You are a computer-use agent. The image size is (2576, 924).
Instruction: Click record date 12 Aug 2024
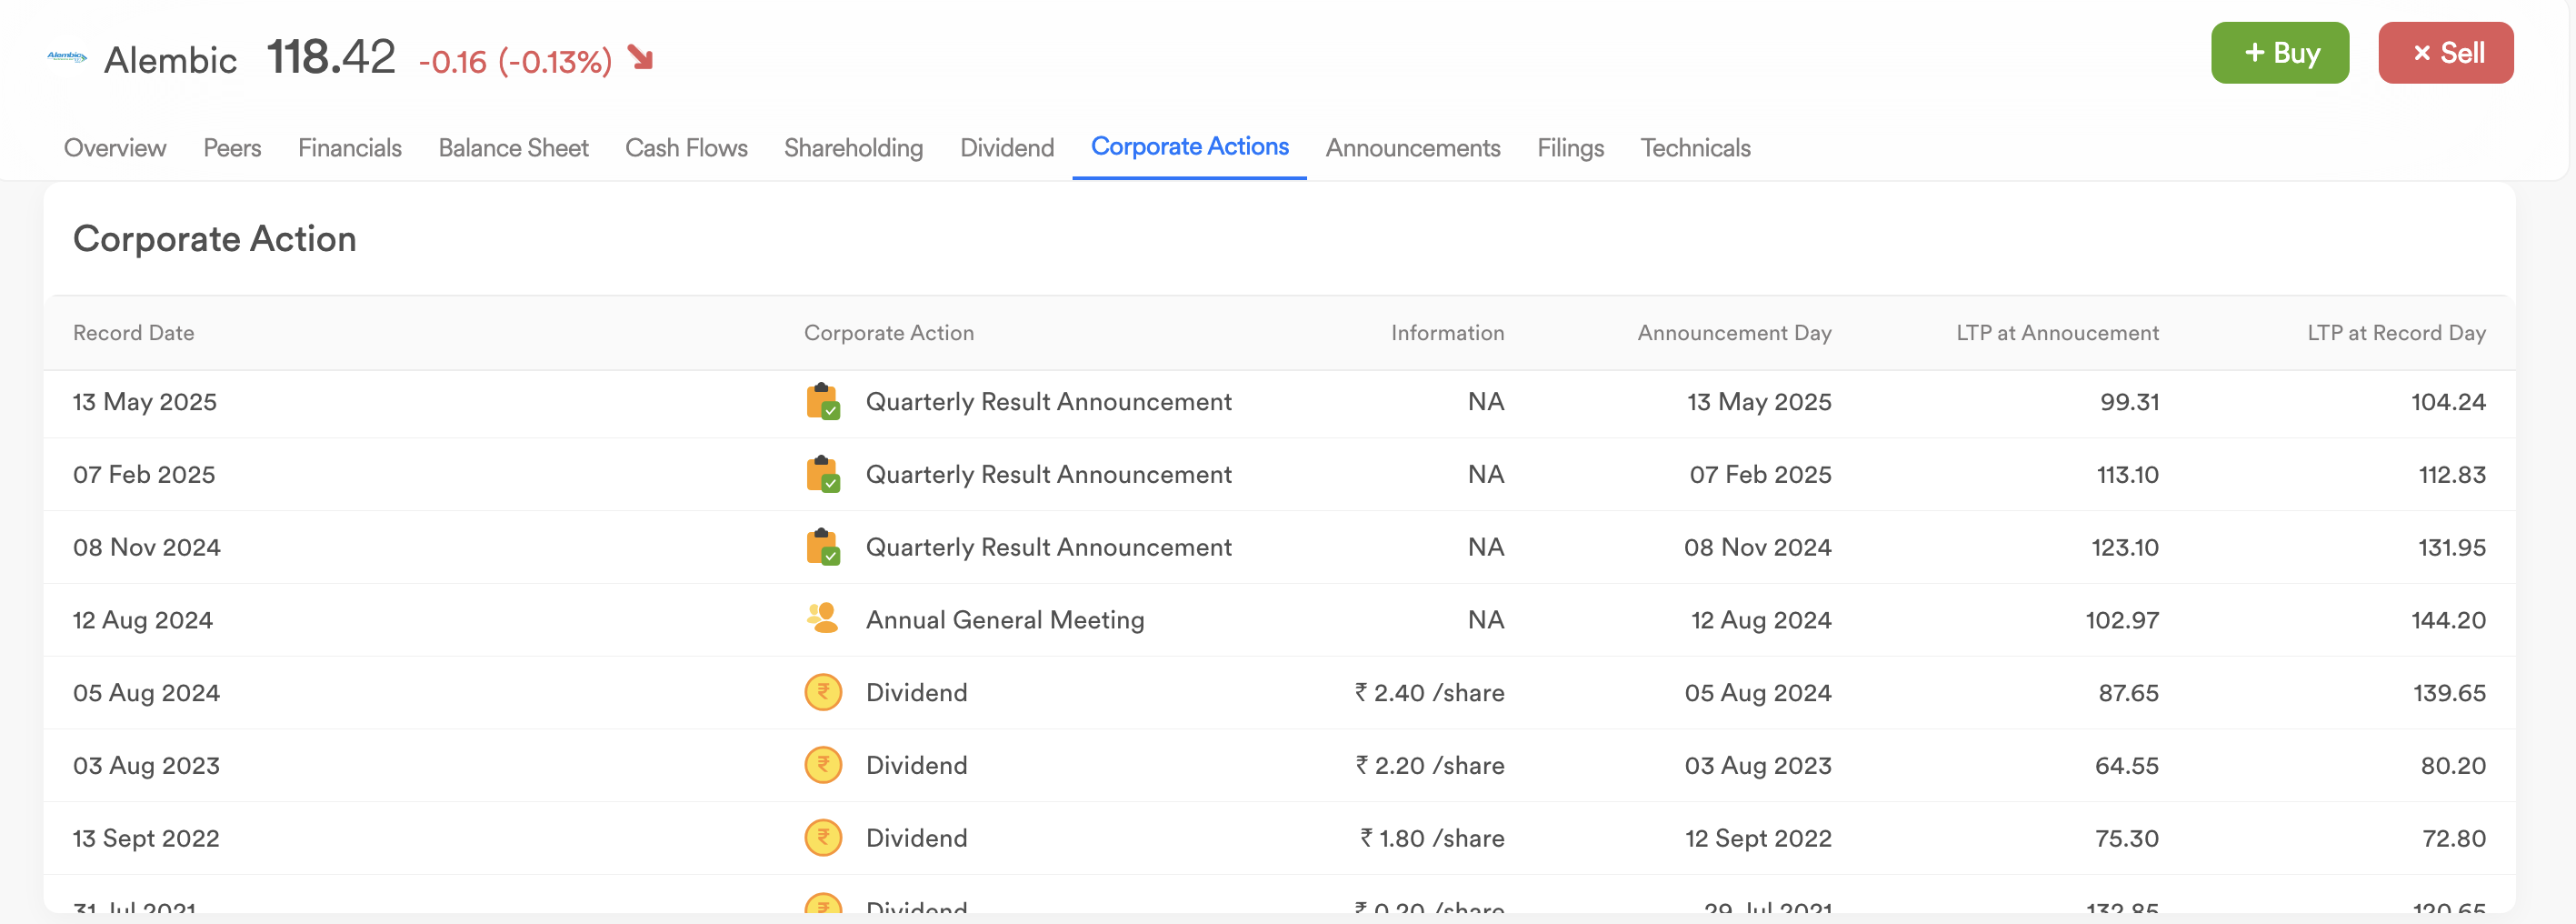click(x=143, y=620)
